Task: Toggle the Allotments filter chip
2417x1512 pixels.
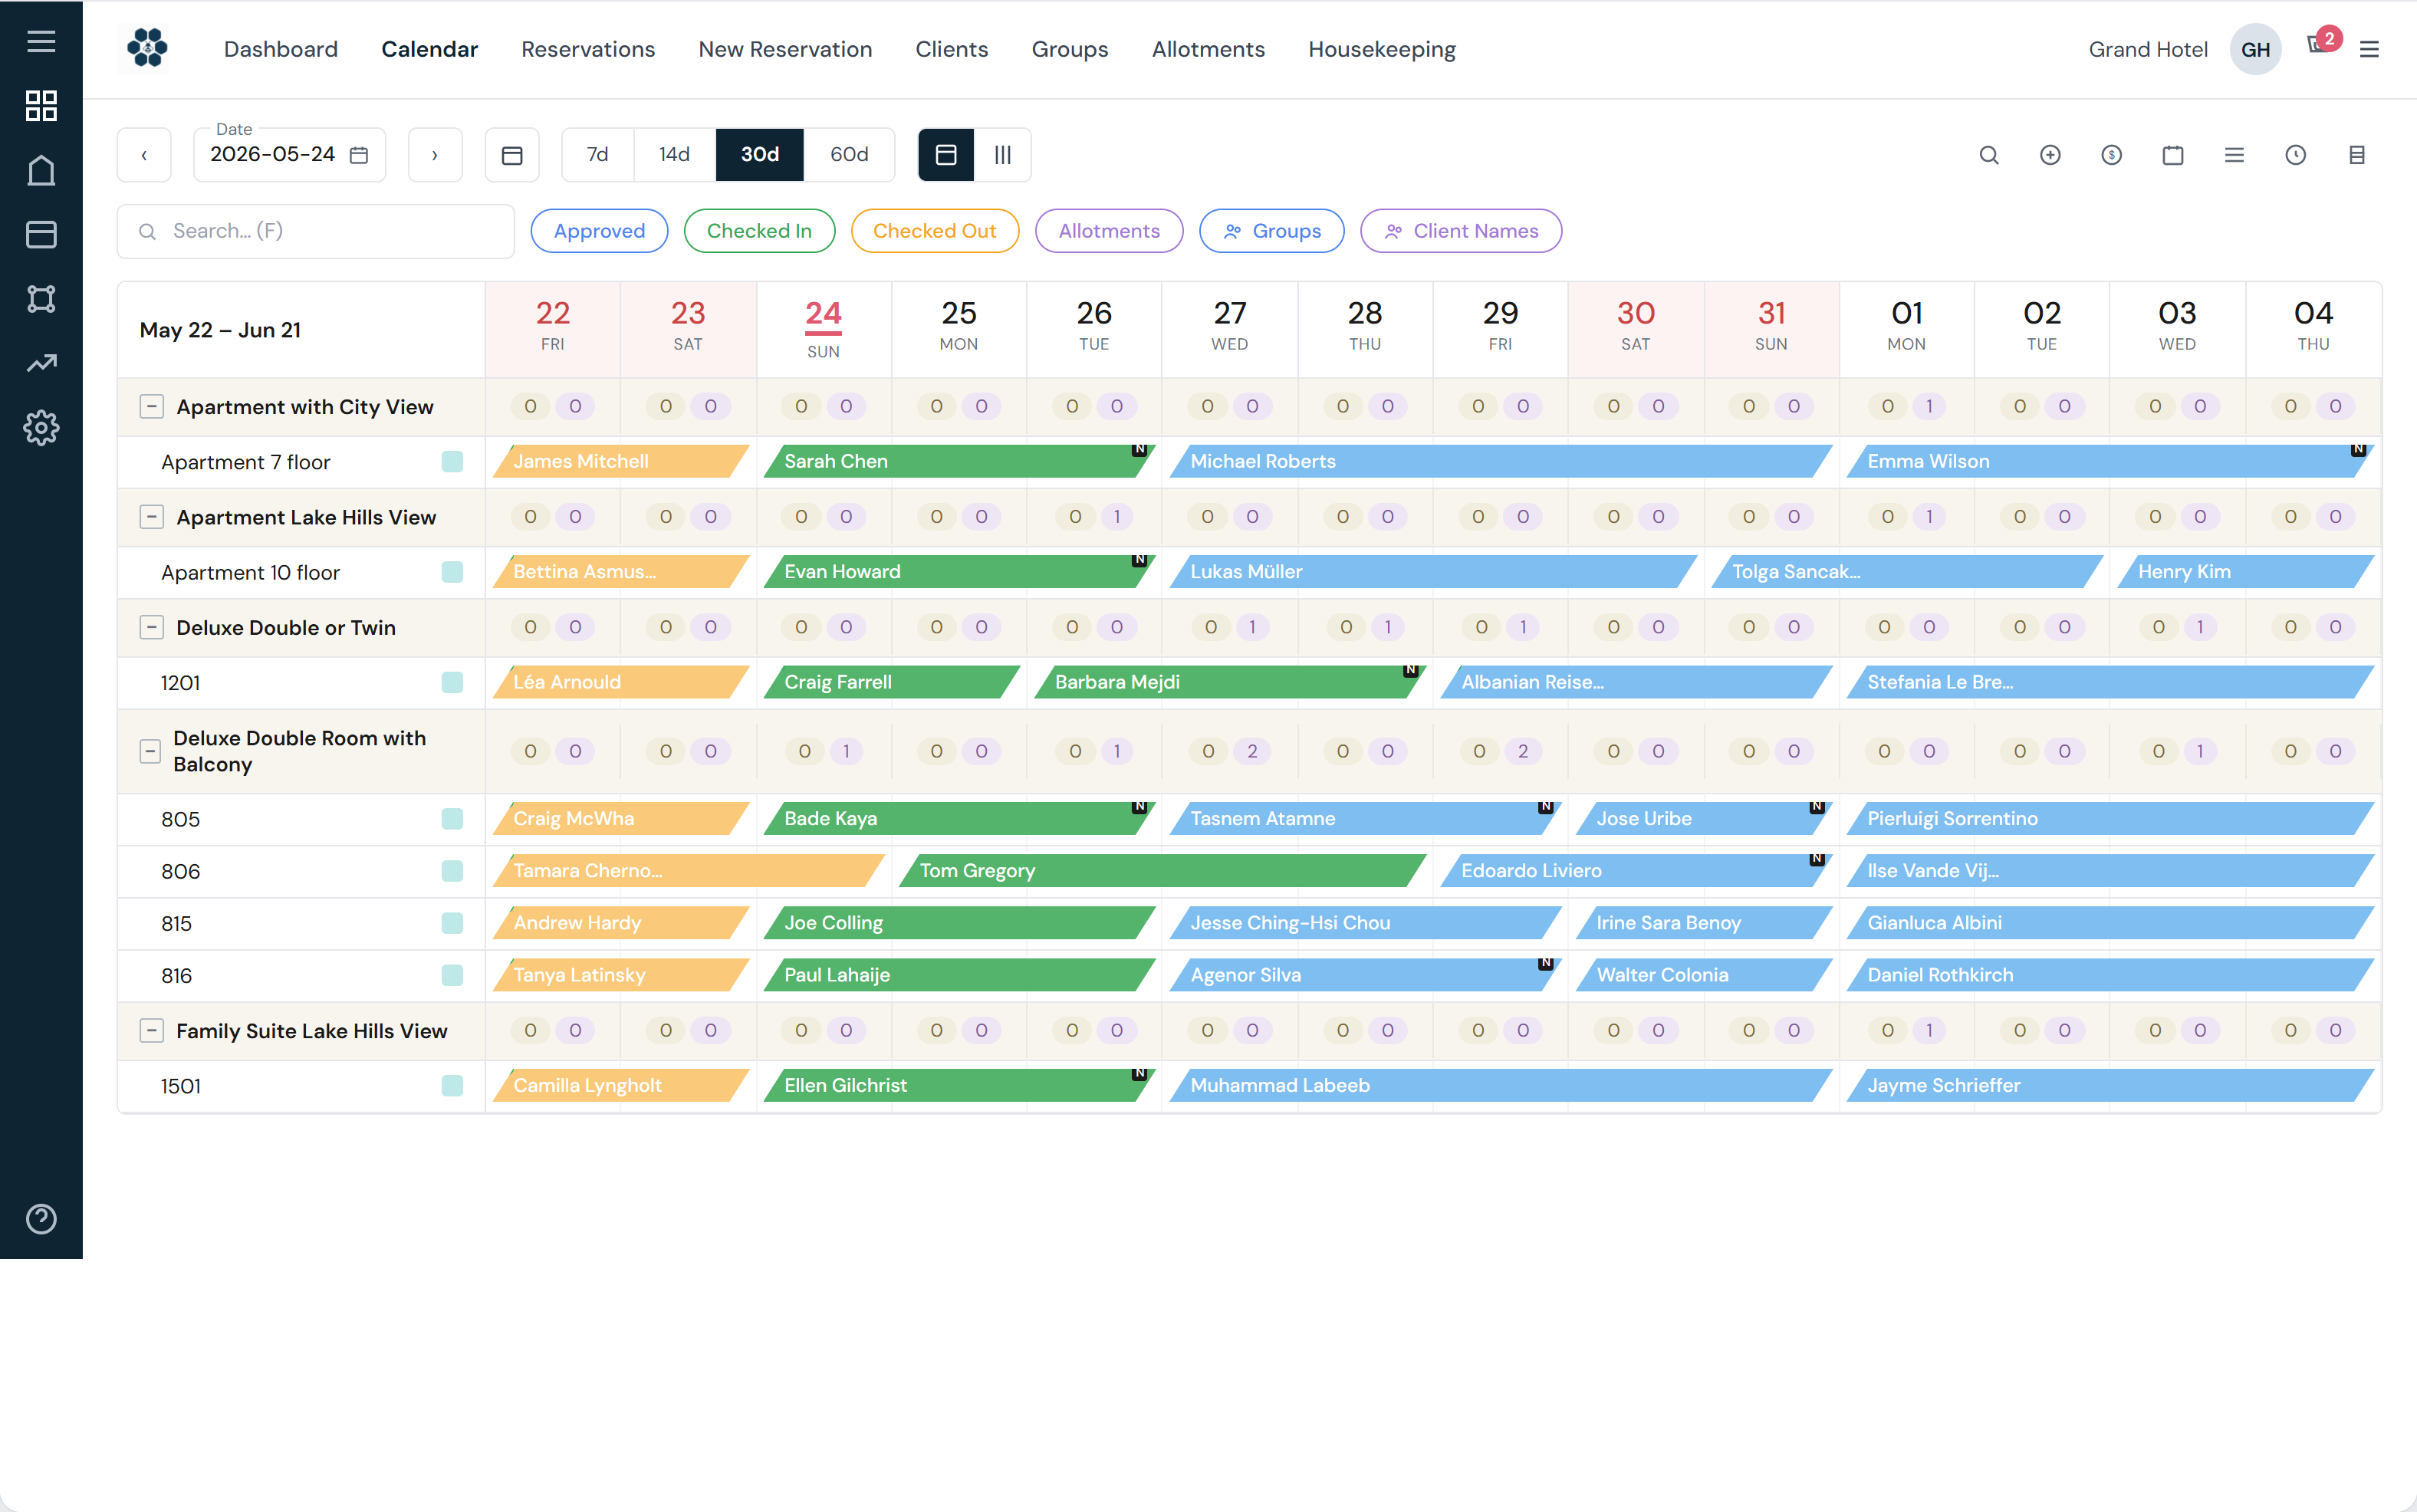Action: click(x=1109, y=231)
